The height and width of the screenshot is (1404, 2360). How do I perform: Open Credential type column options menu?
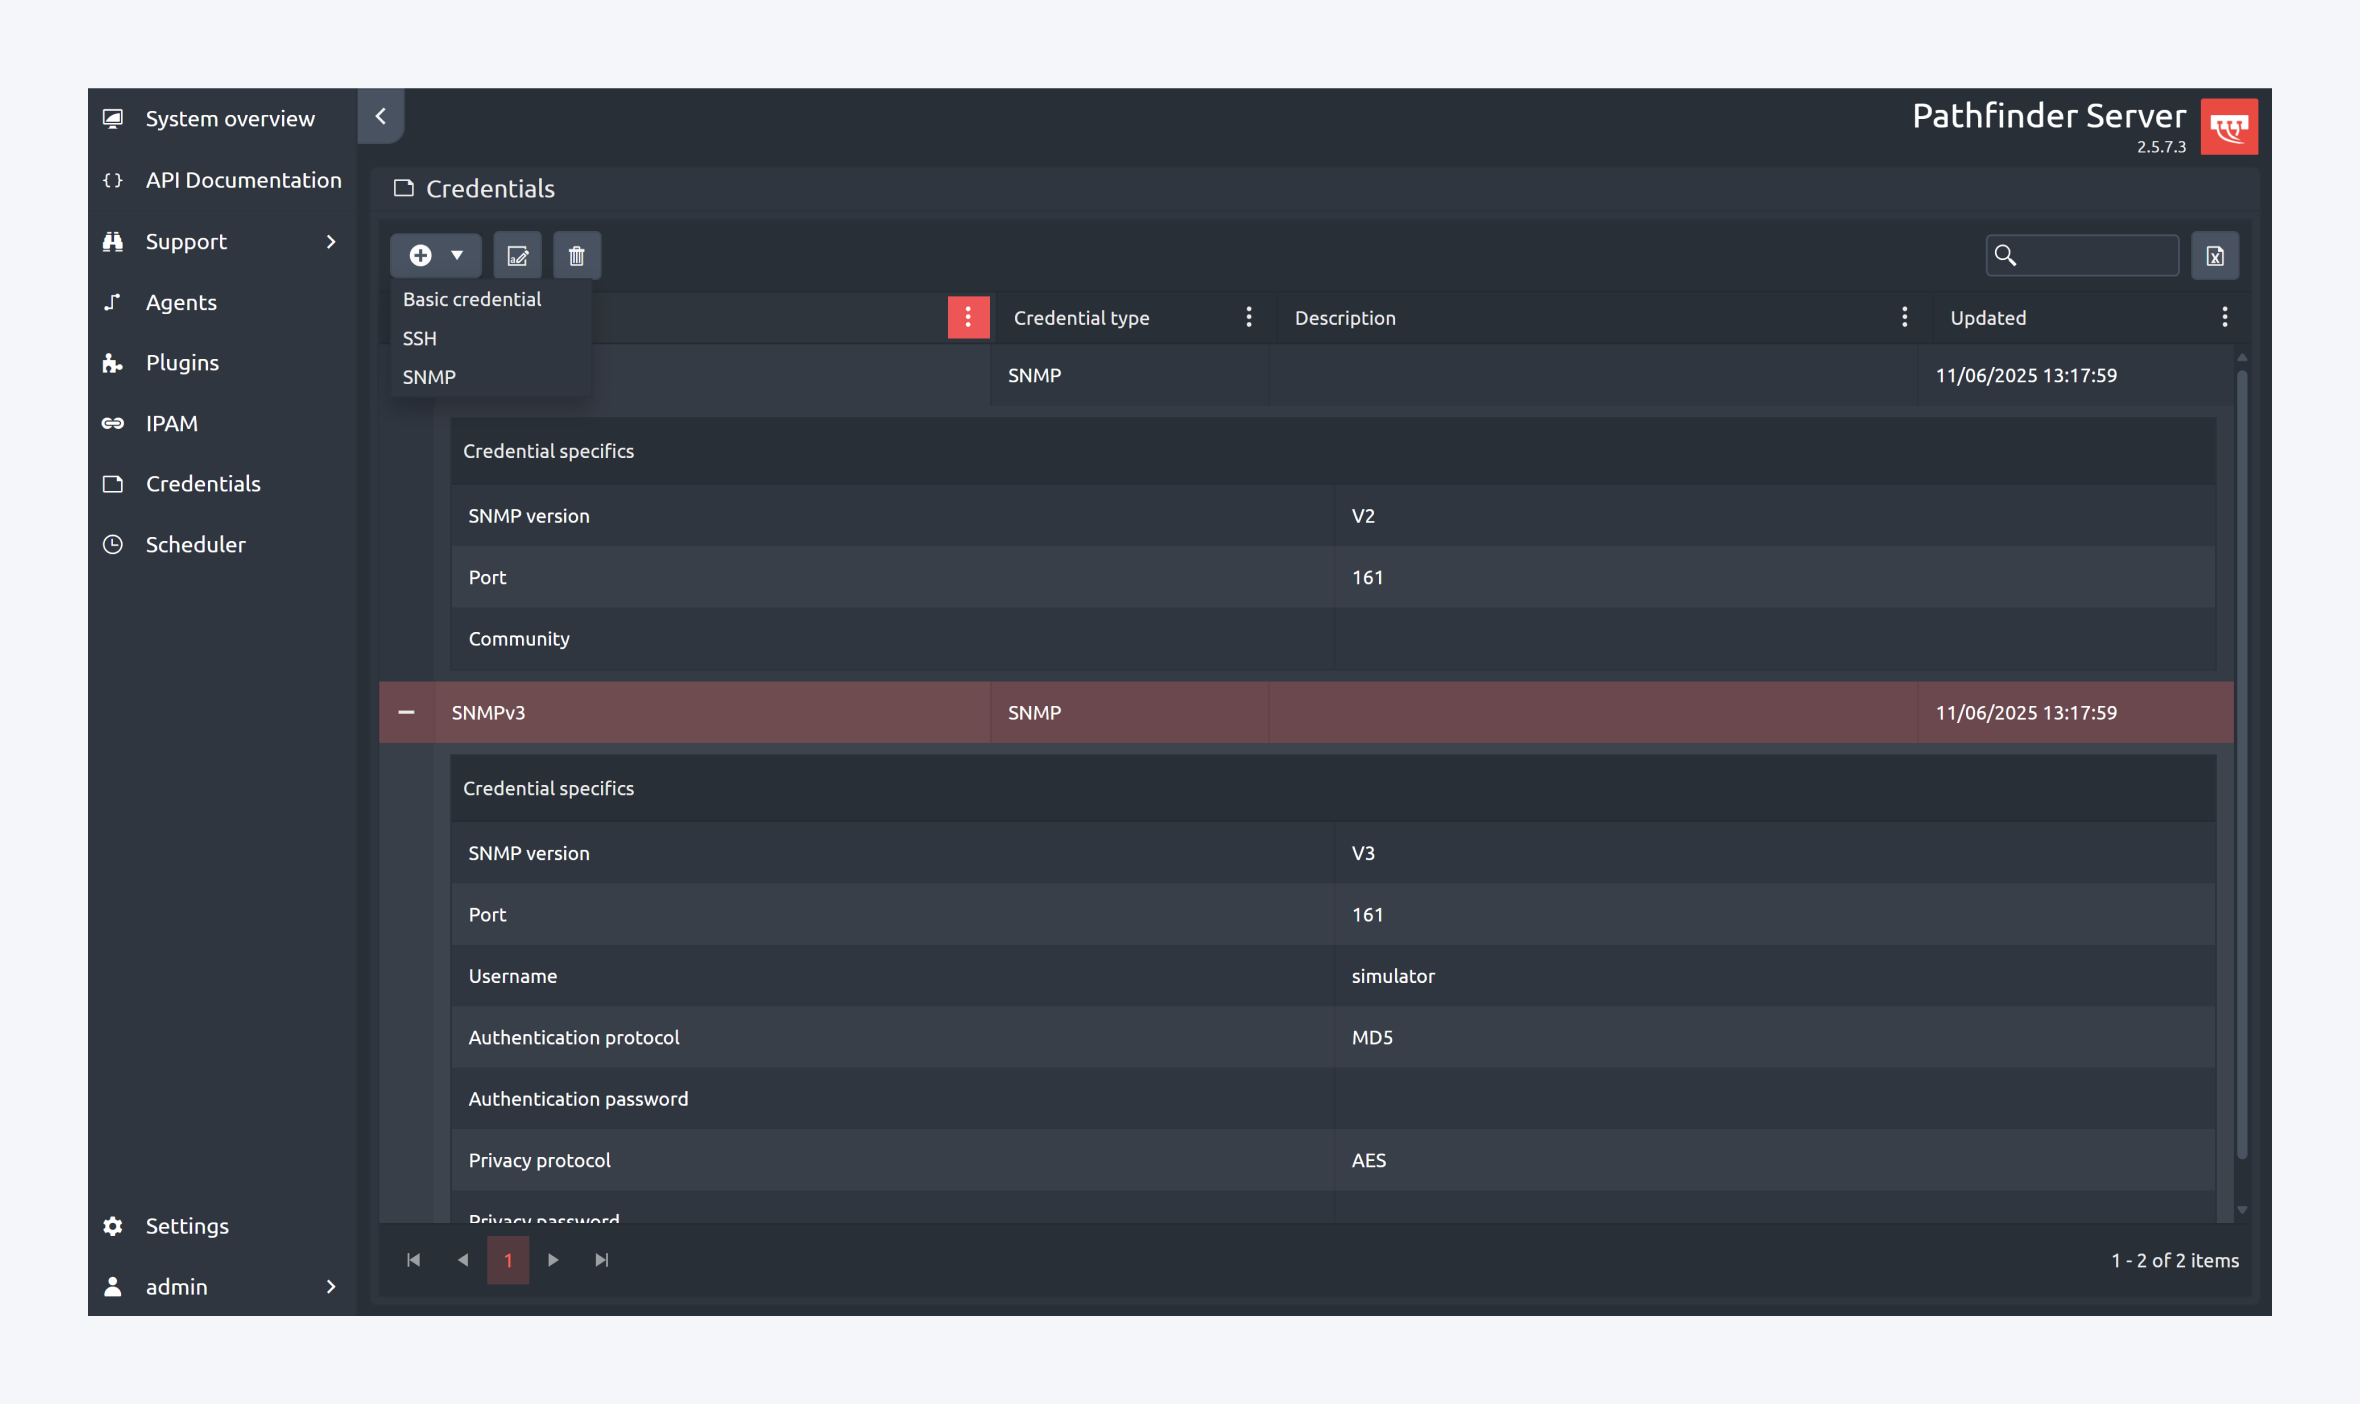tap(1249, 317)
